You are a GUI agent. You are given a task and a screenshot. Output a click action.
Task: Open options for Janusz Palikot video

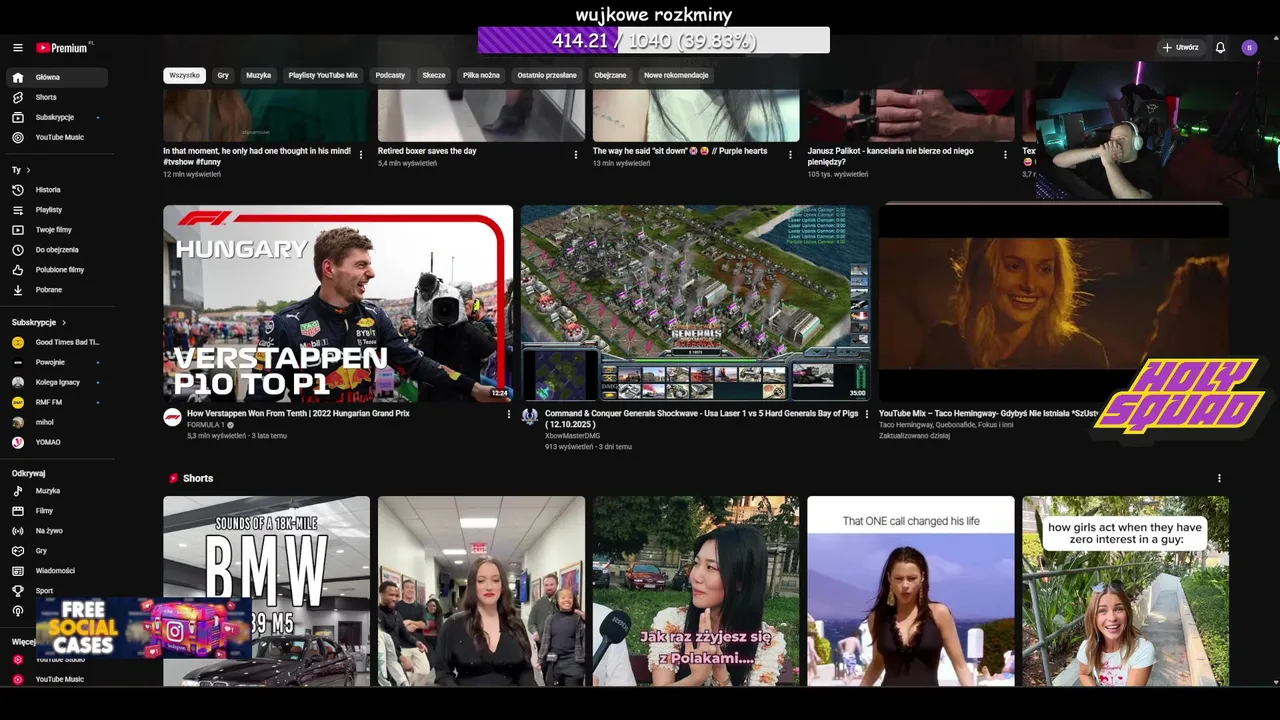(1005, 155)
